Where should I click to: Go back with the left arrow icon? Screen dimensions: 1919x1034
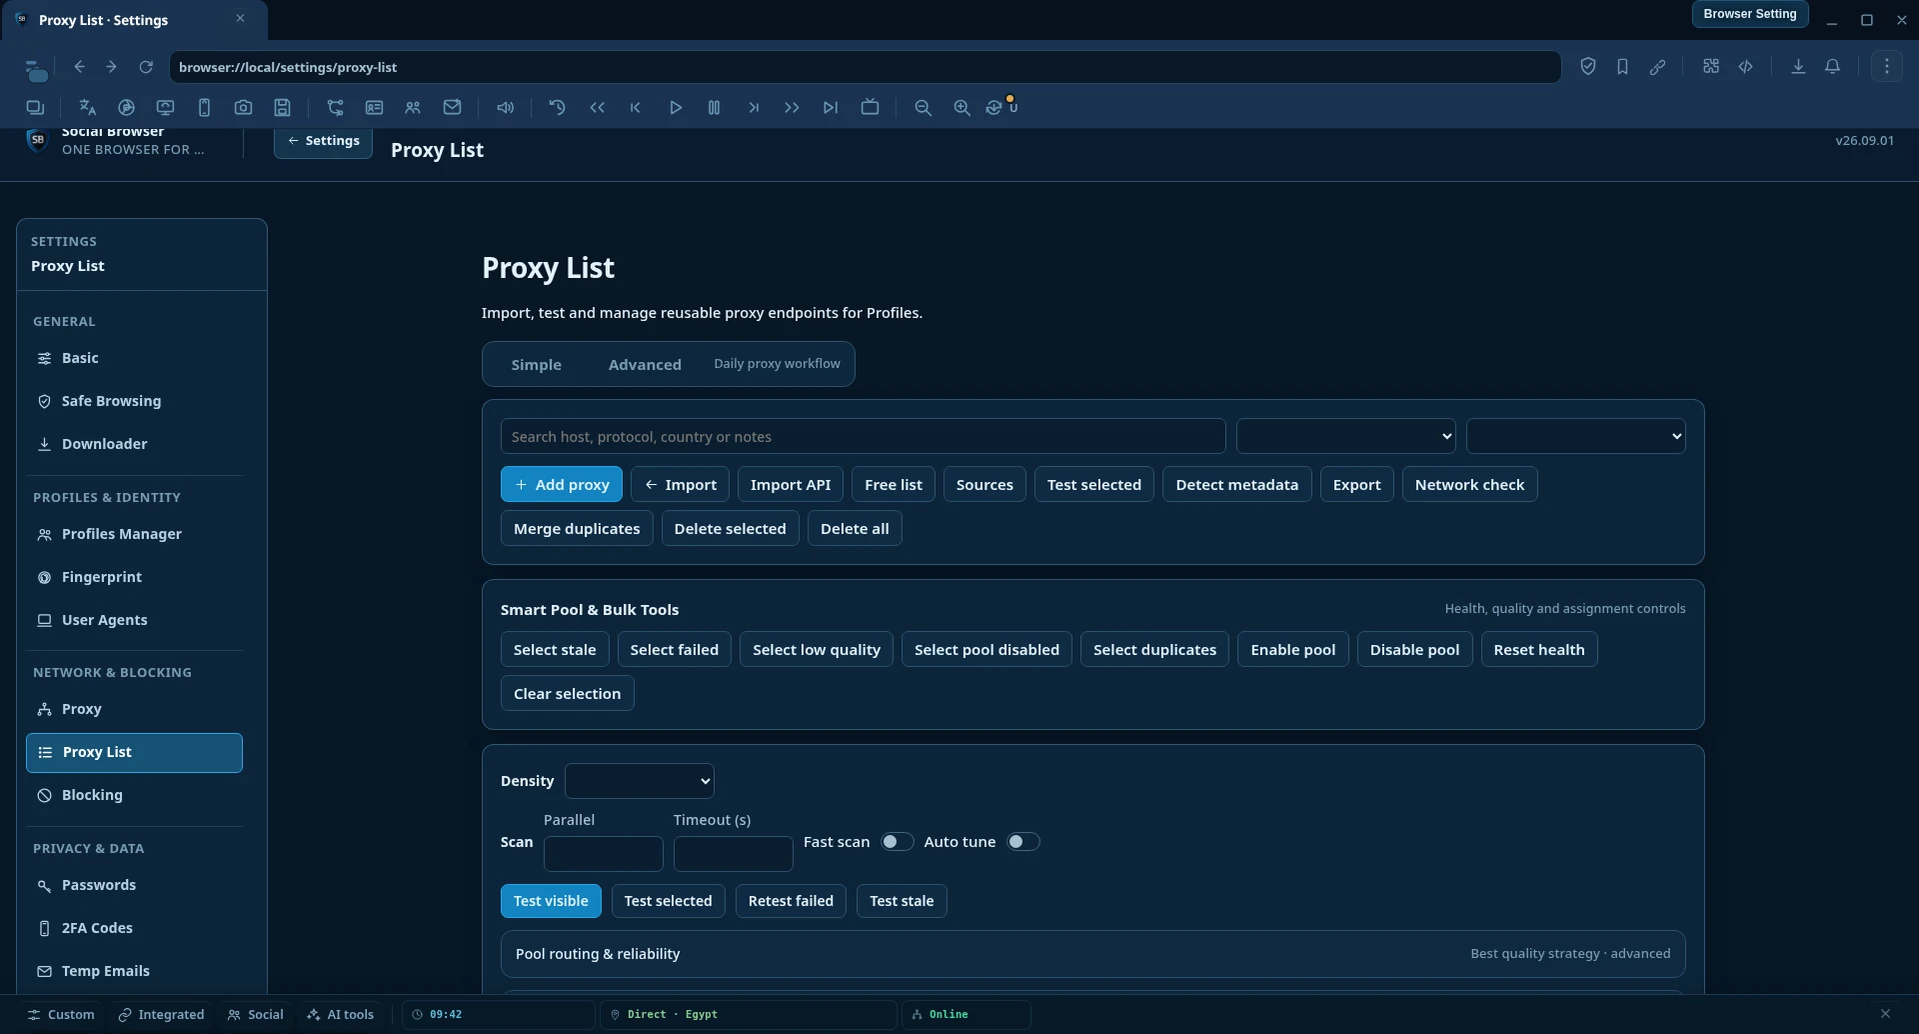click(79, 66)
